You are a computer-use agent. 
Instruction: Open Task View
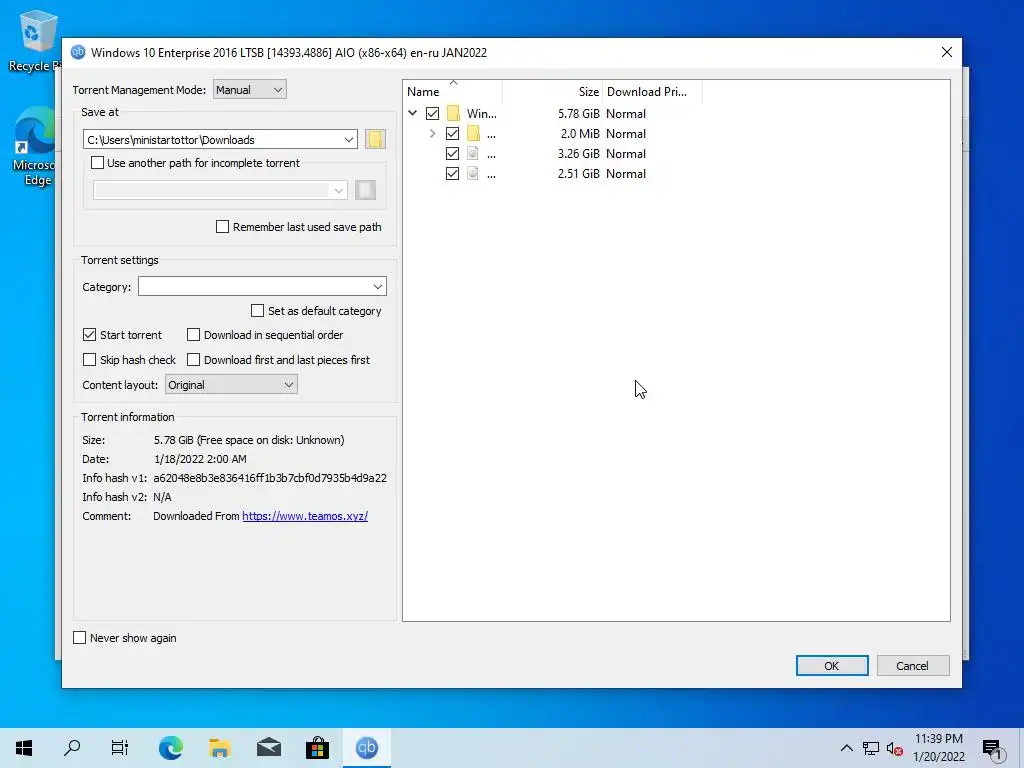pyautogui.click(x=120, y=748)
